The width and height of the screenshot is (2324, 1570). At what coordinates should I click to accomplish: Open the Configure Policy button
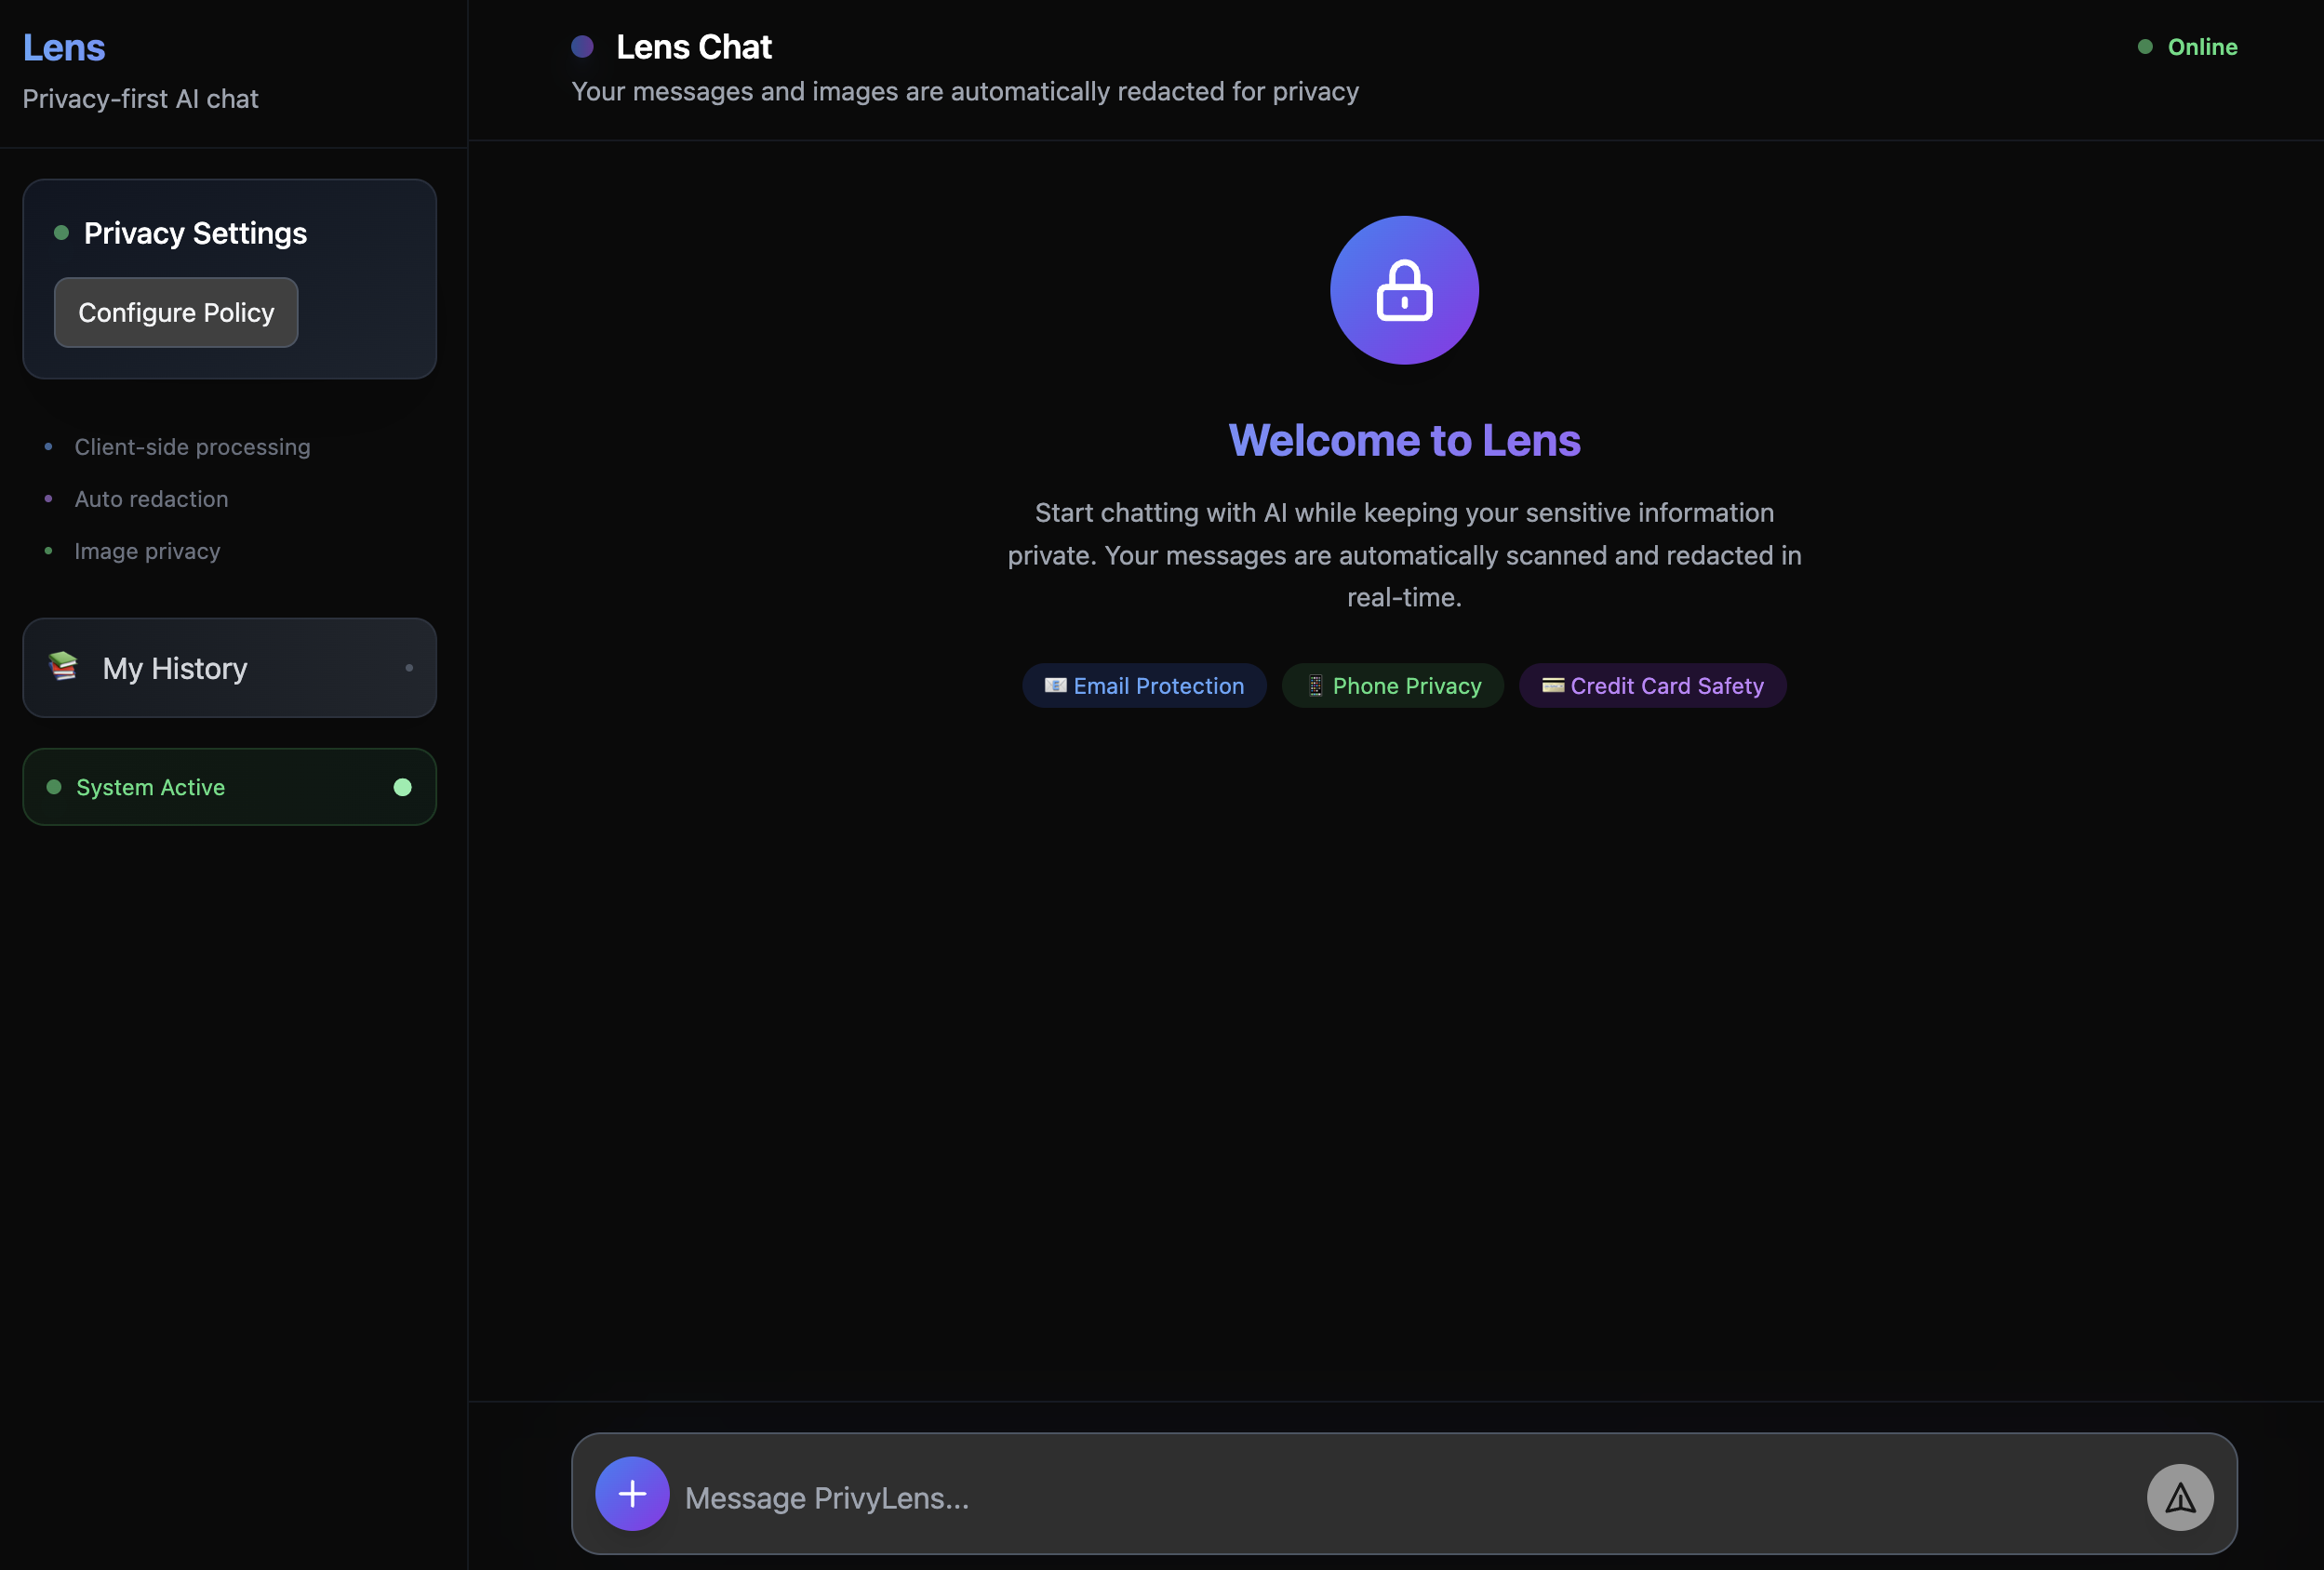click(x=176, y=313)
